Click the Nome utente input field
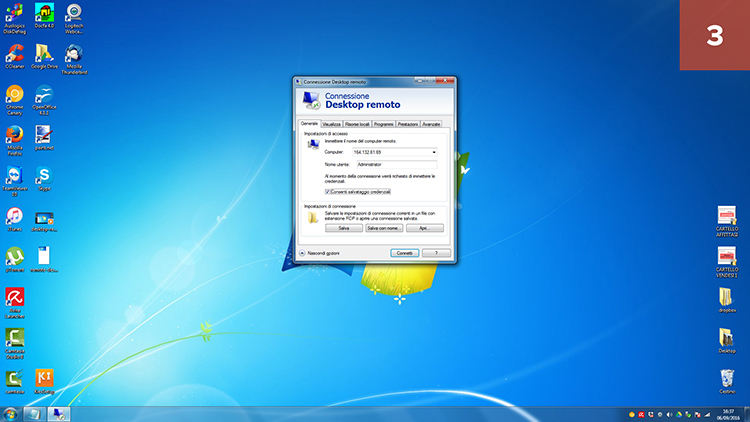This screenshot has width=750, height=422. 397,163
